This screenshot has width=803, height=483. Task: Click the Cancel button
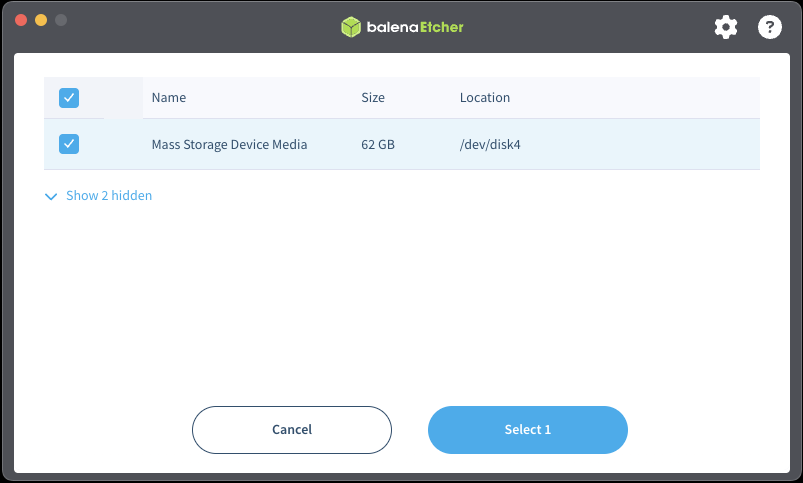click(x=292, y=430)
